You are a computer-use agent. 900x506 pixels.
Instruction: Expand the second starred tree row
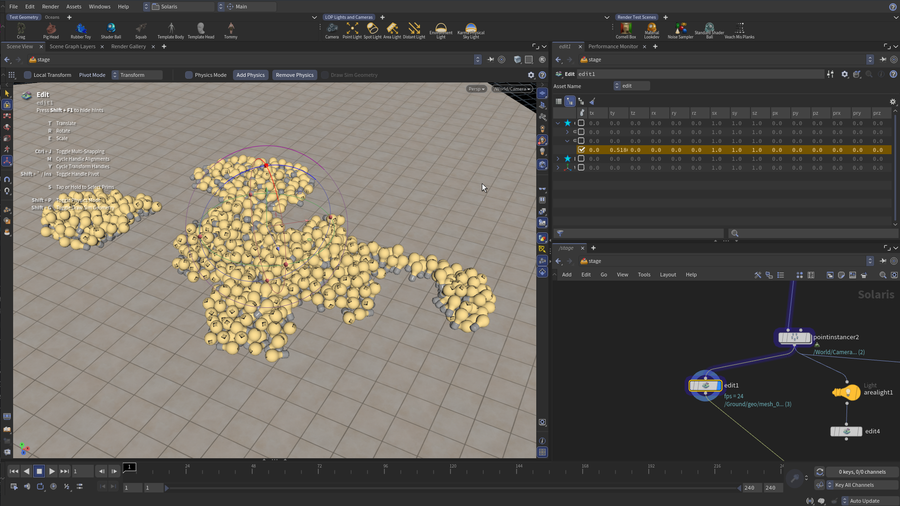557,159
